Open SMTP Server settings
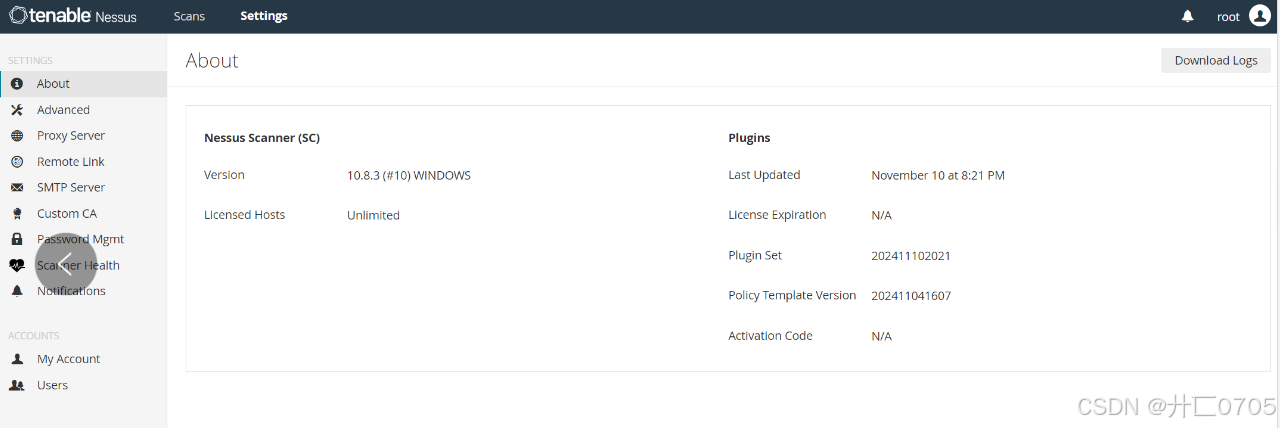Screen dimensions: 1280x428 click(x=83, y=188)
